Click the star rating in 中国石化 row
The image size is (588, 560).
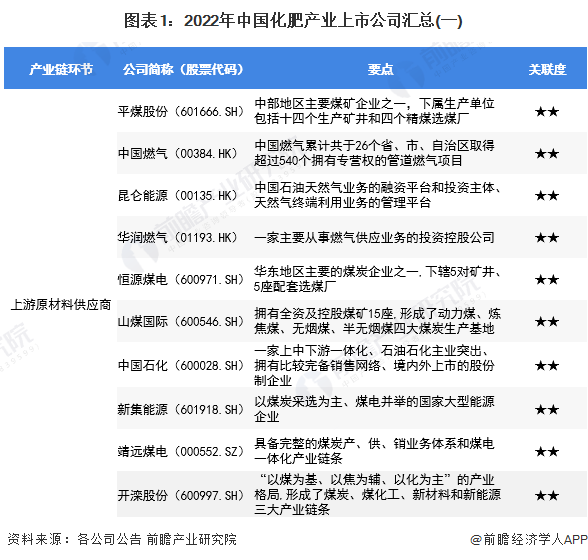click(547, 365)
